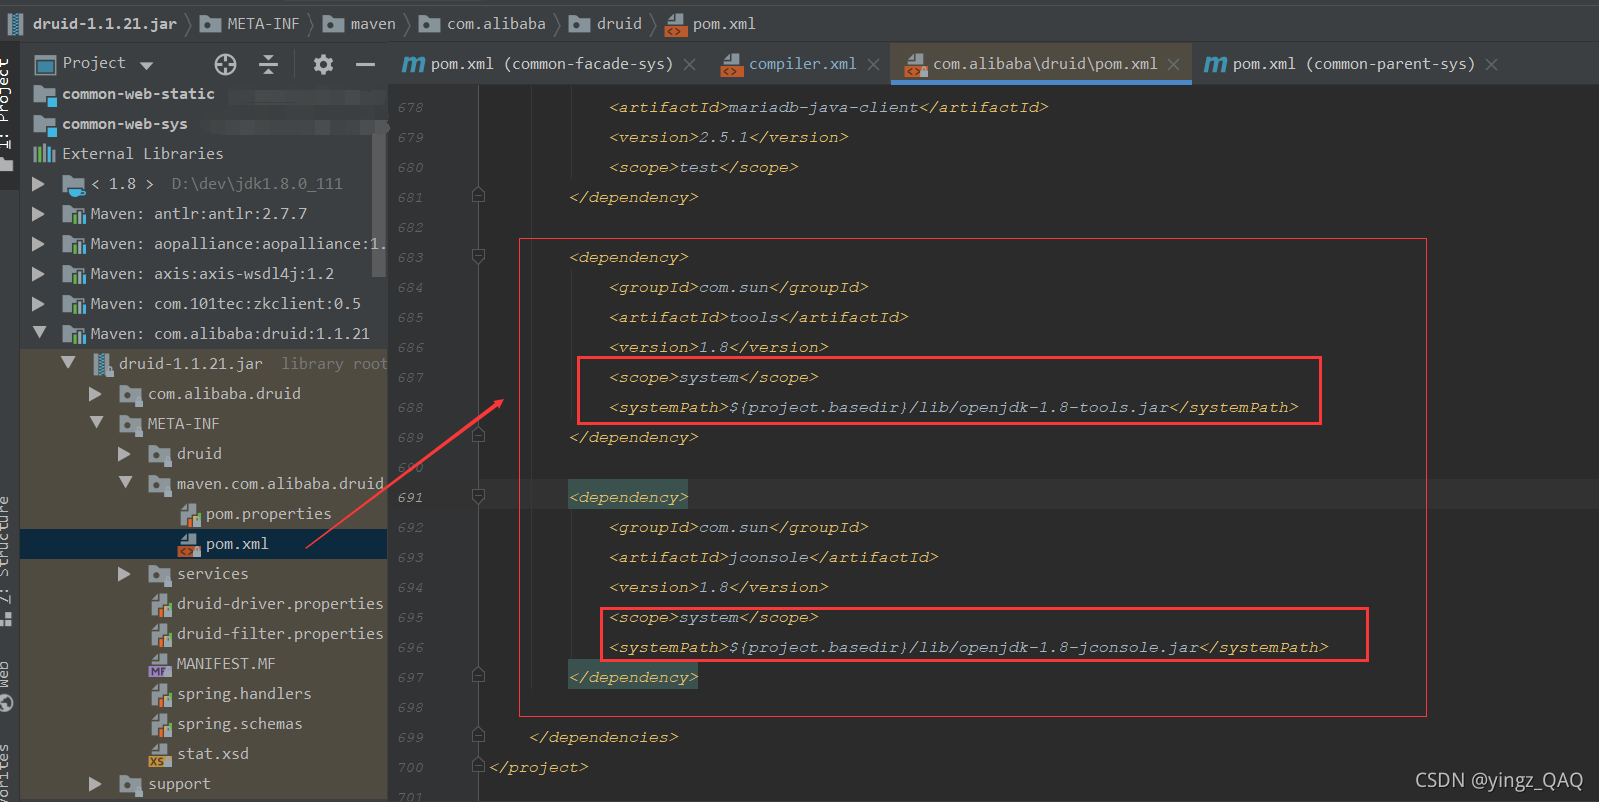Expand Maven: aopalliance library

[38, 244]
